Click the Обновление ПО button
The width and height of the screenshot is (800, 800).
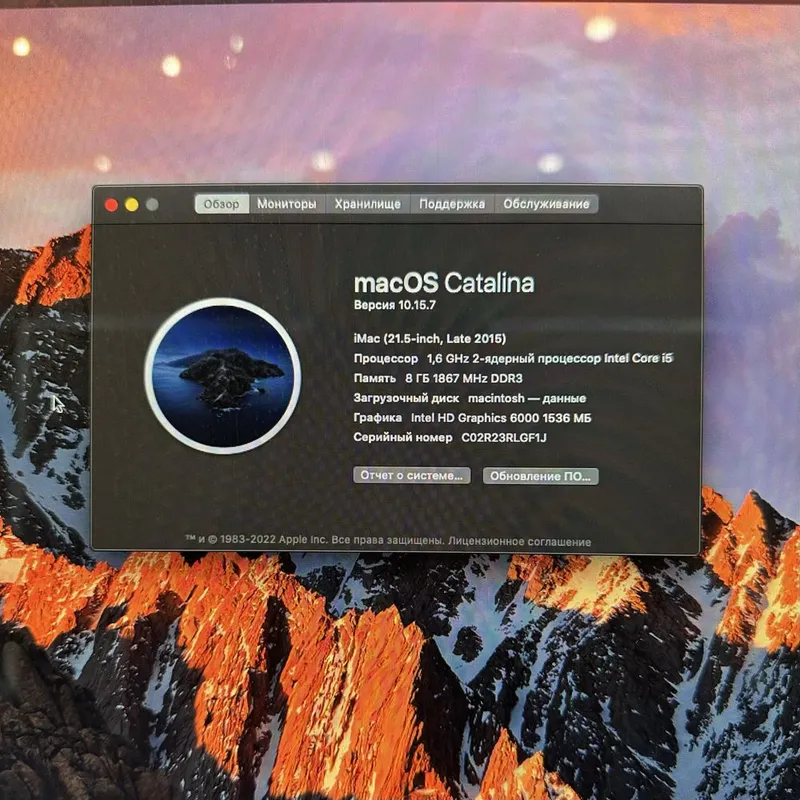pyautogui.click(x=541, y=476)
